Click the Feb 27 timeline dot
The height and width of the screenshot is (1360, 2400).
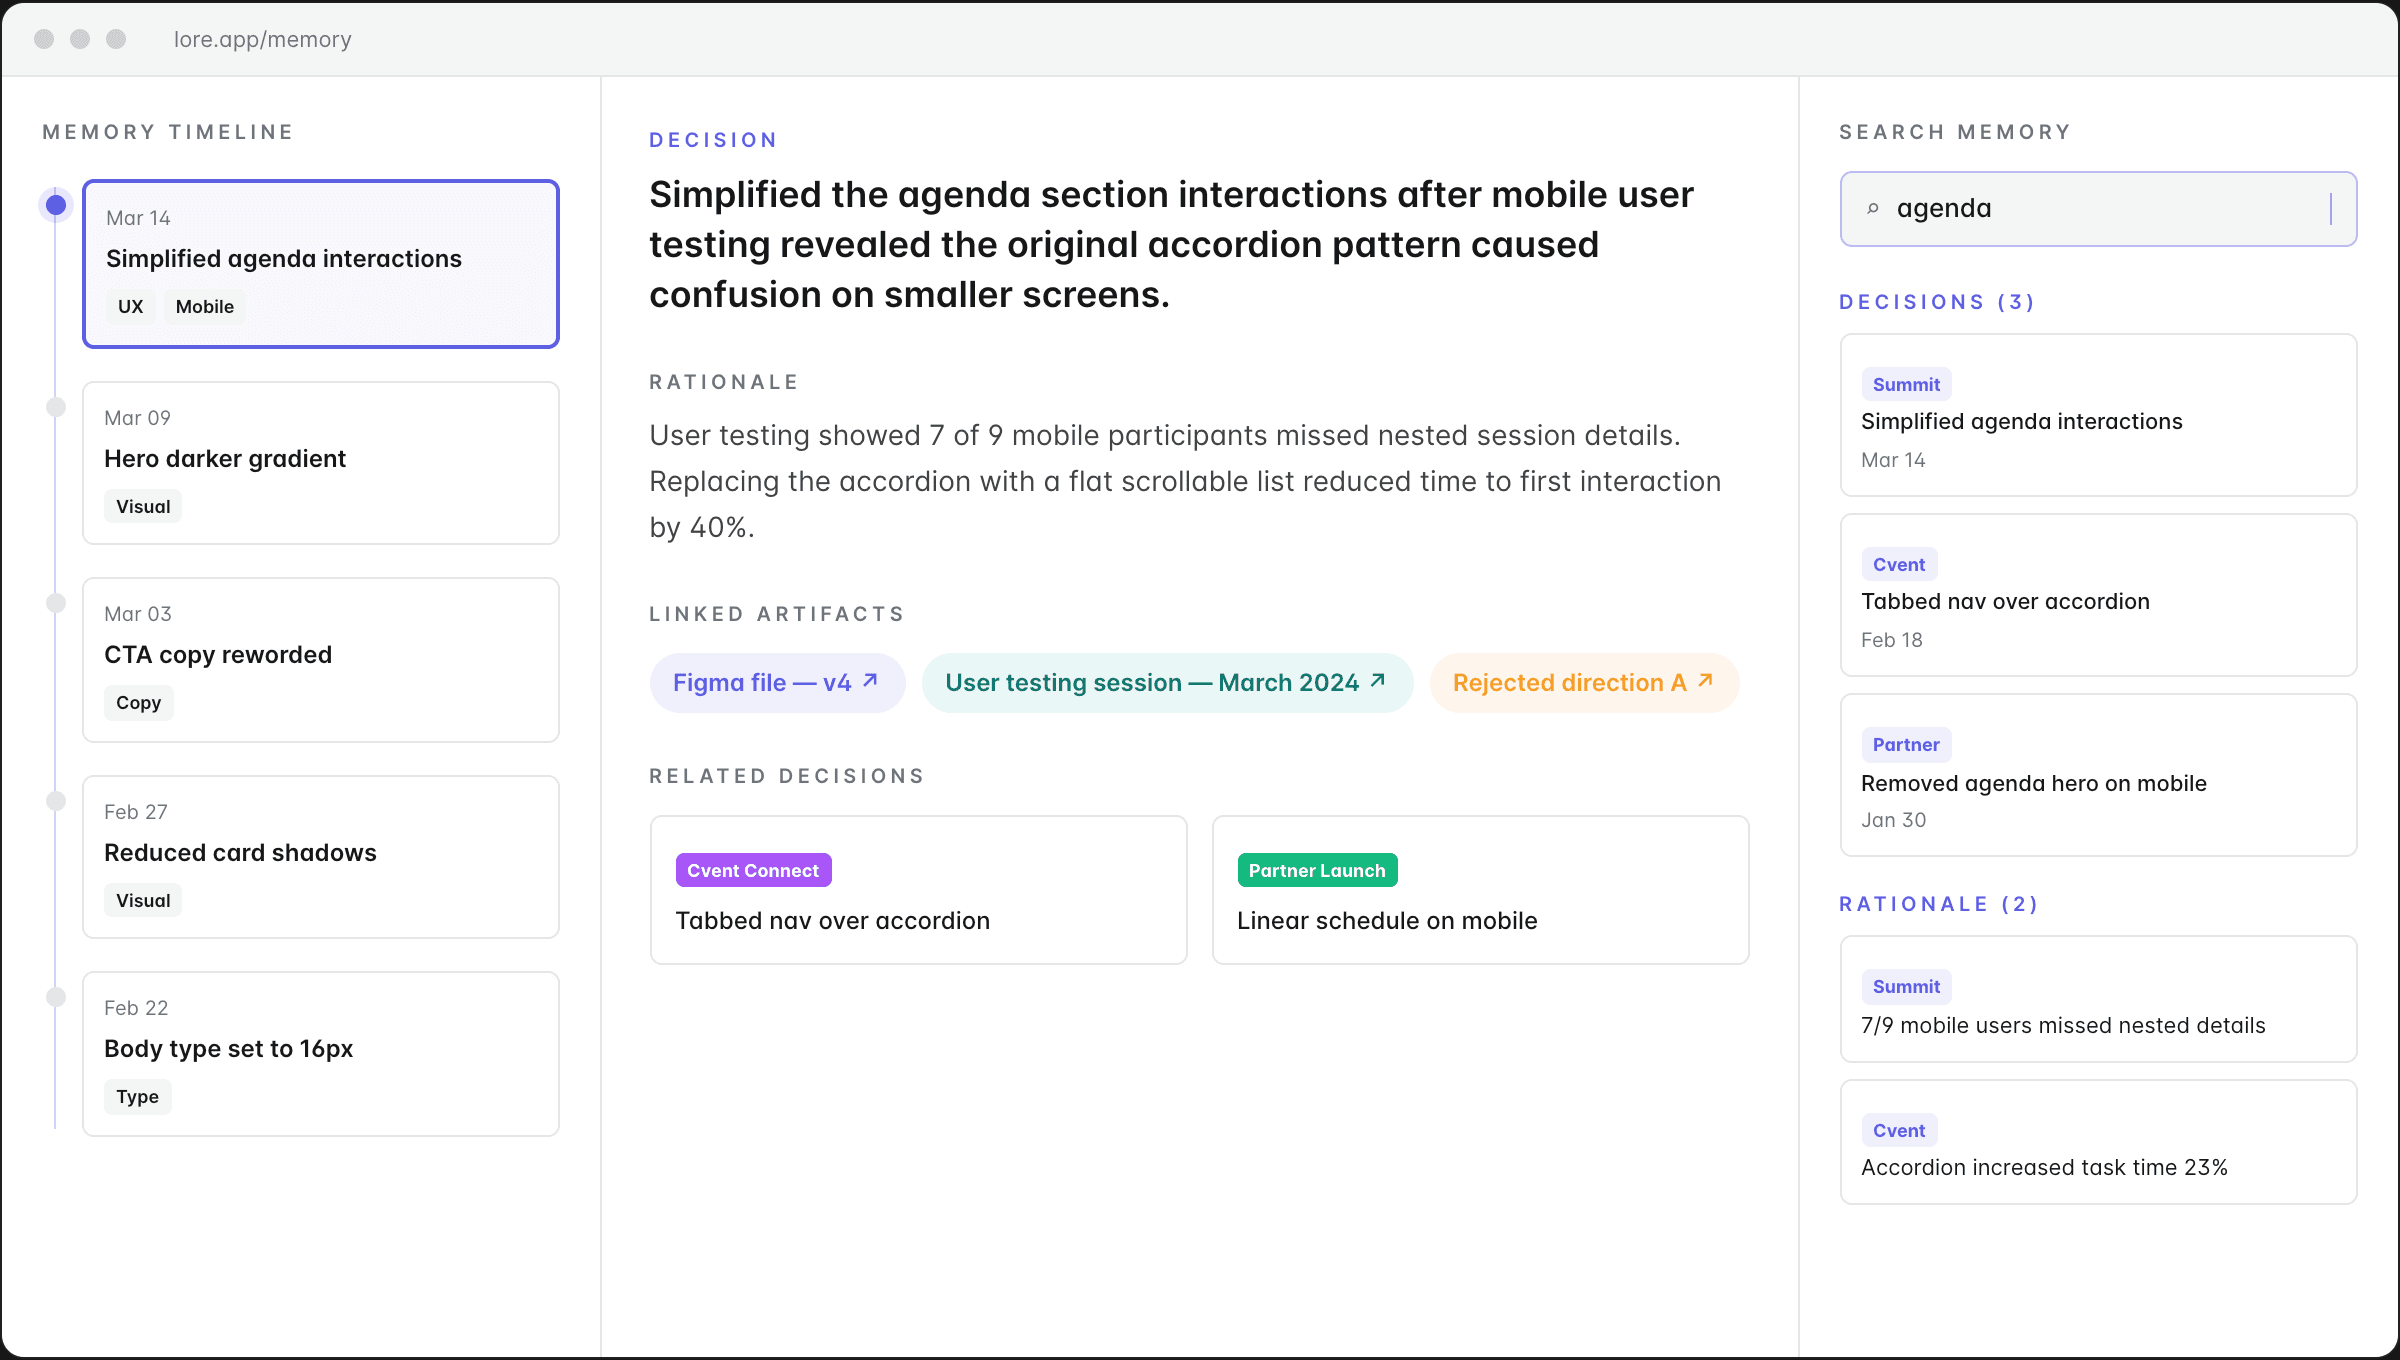click(56, 801)
